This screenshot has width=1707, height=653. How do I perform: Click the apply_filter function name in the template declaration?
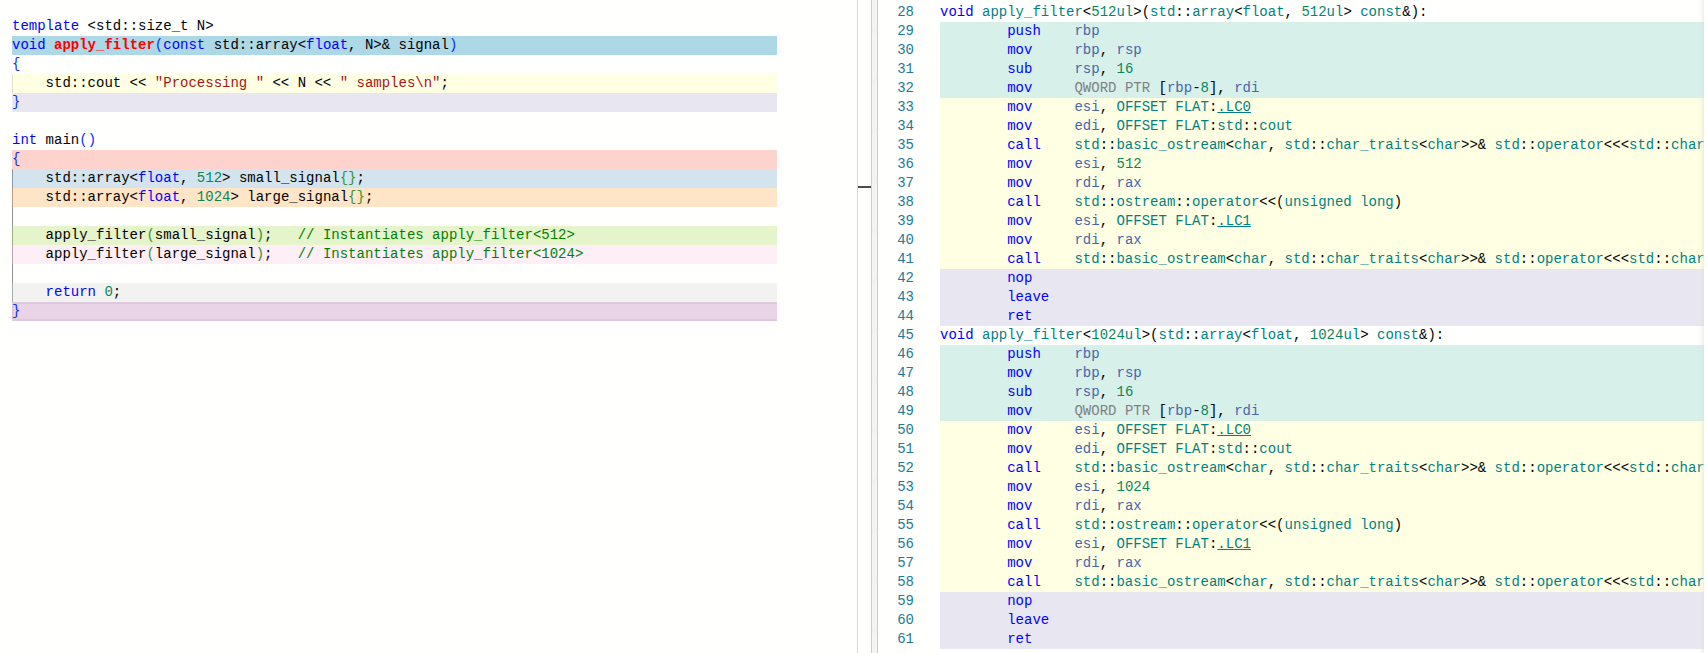104,45
